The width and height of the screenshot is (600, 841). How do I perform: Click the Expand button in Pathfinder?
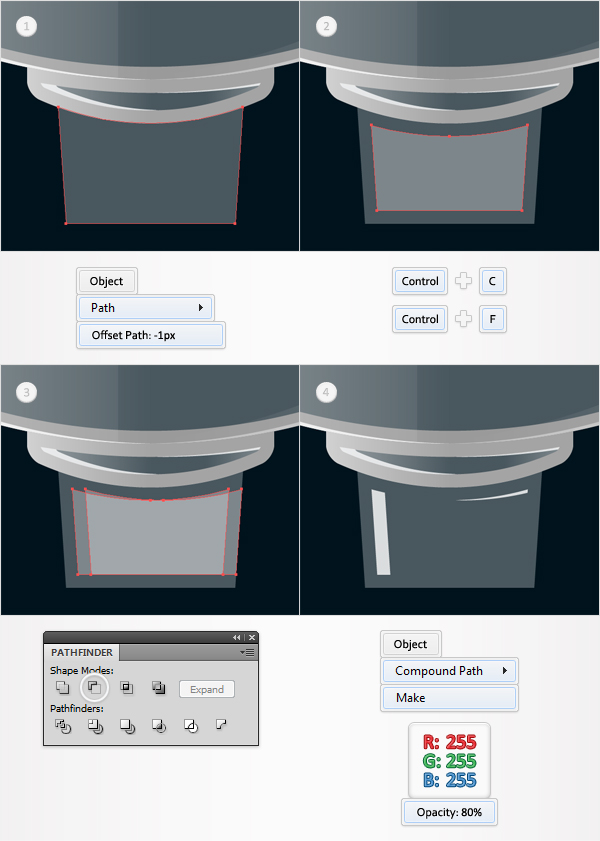pyautogui.click(x=207, y=689)
